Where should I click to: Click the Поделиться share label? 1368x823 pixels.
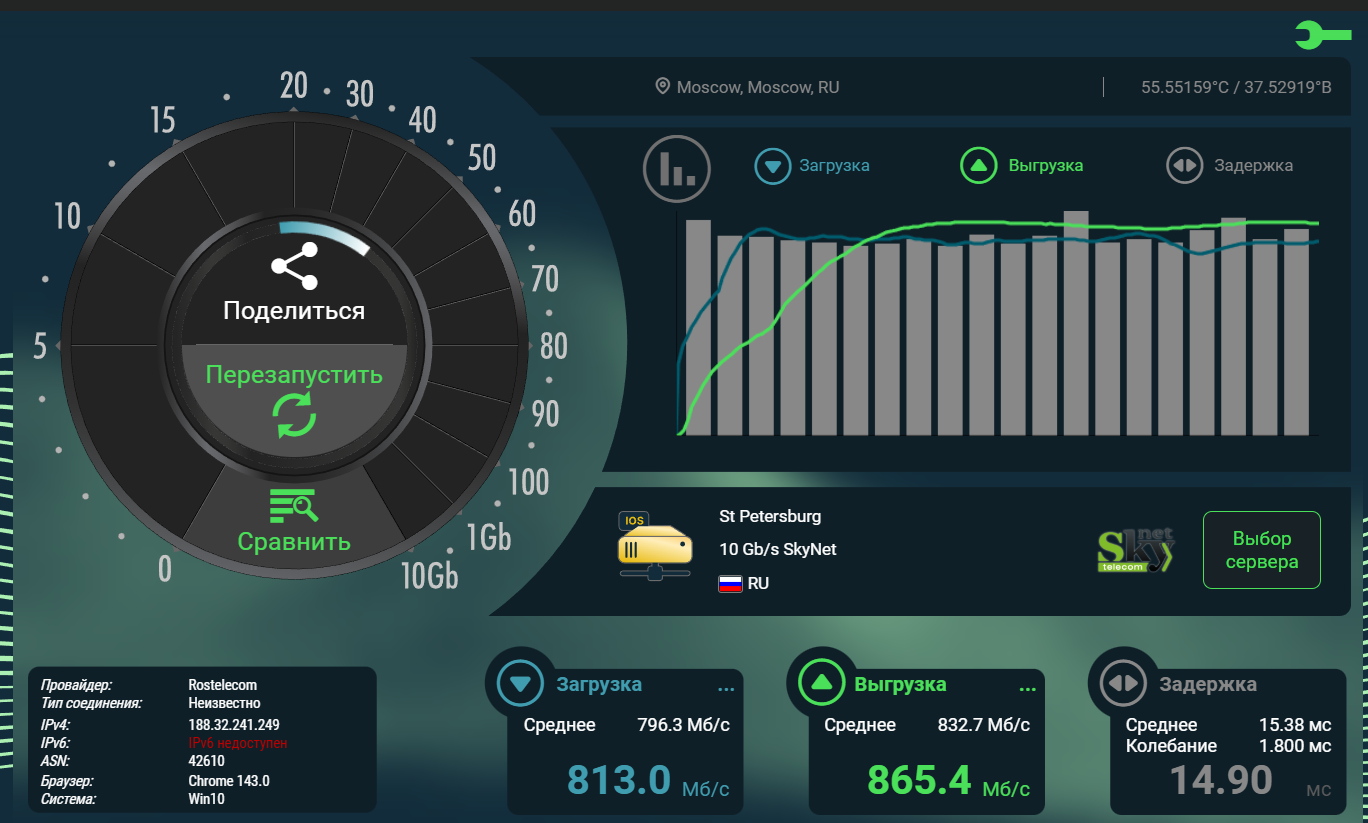point(293,310)
